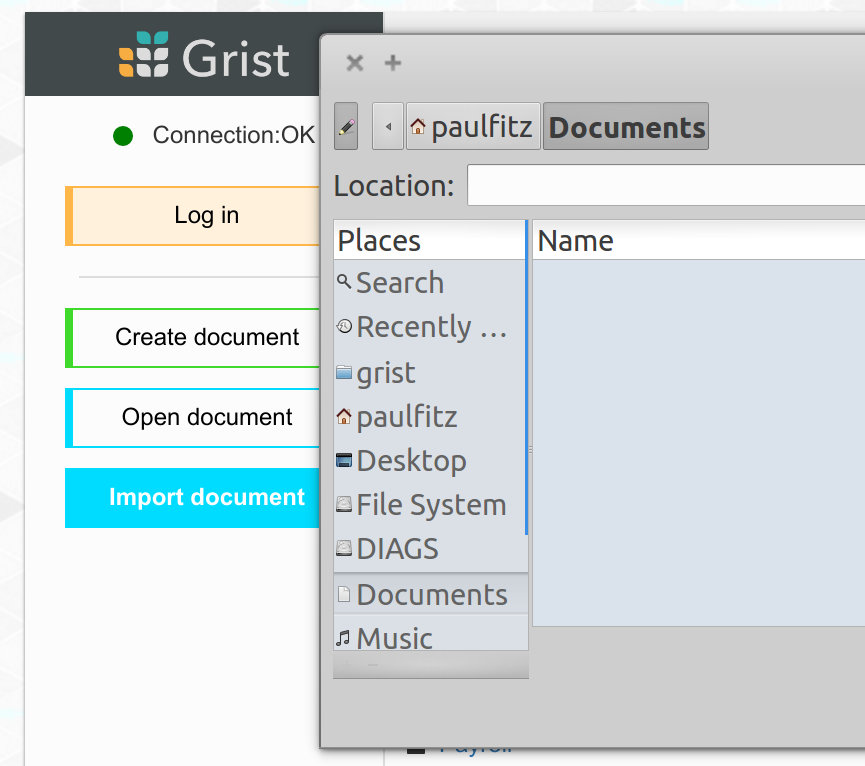Viewport: 865px width, 766px height.
Task: Select Desktop using its monitor icon
Action: [x=342, y=461]
